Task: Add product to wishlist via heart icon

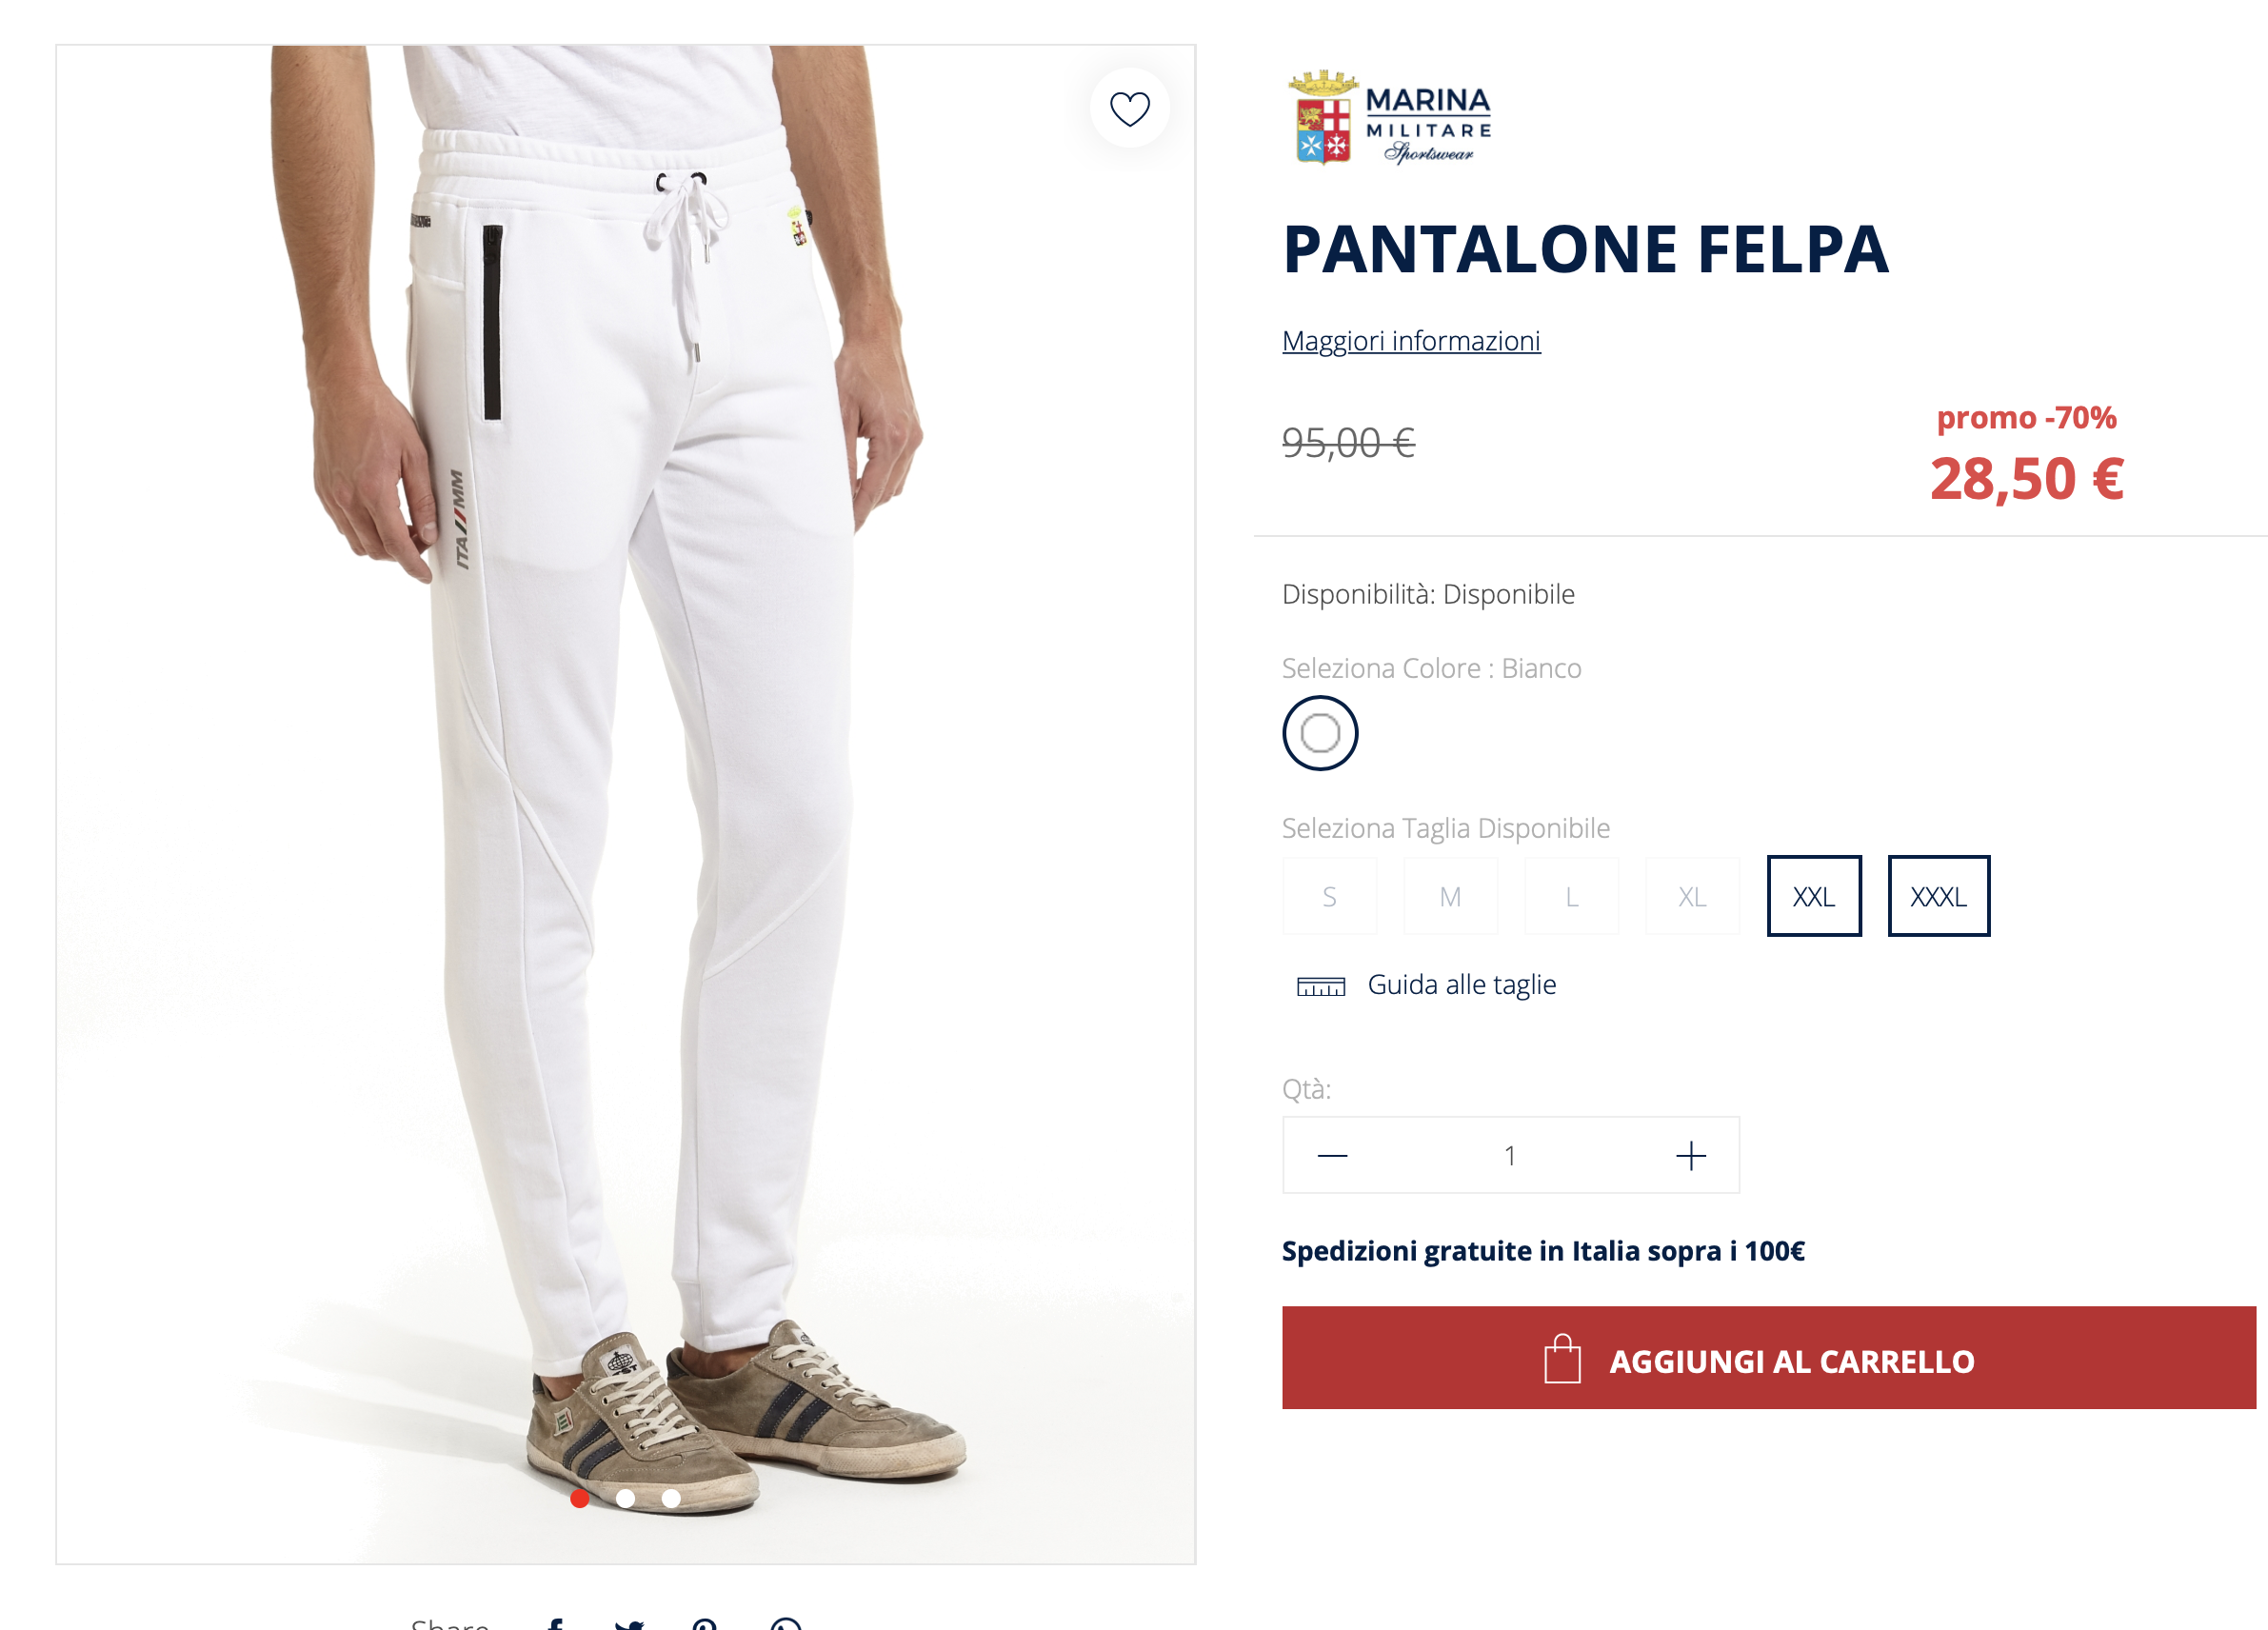Action: [1129, 108]
